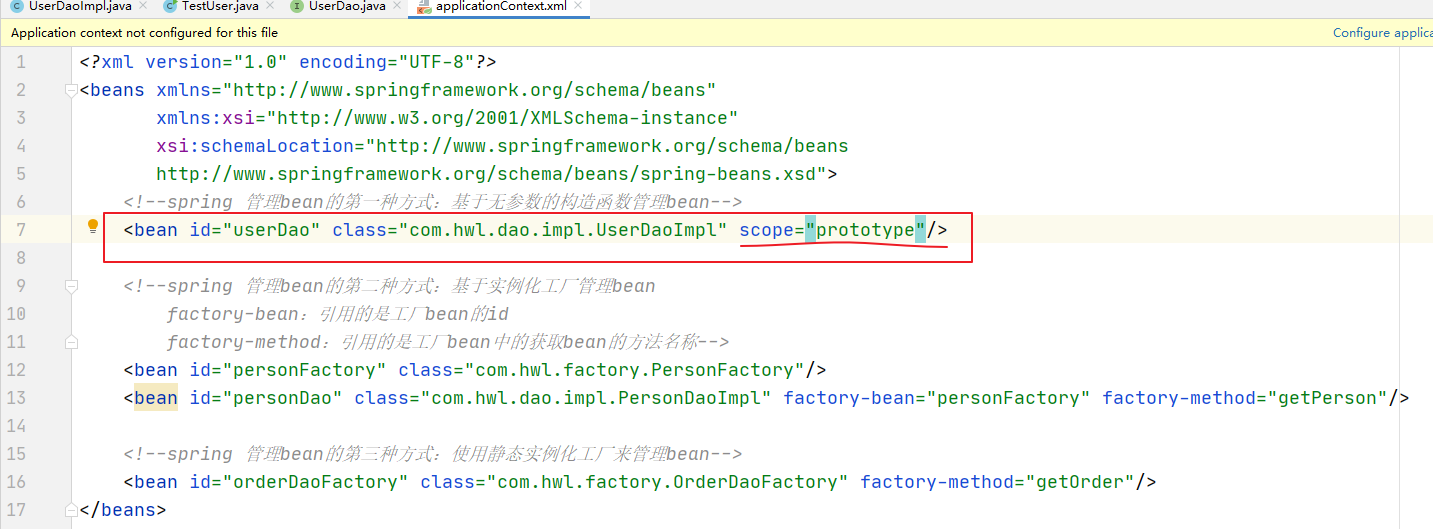Click the com.hwl.dao.impl.UserDaoImpl class value
The image size is (1433, 529).
(562, 230)
